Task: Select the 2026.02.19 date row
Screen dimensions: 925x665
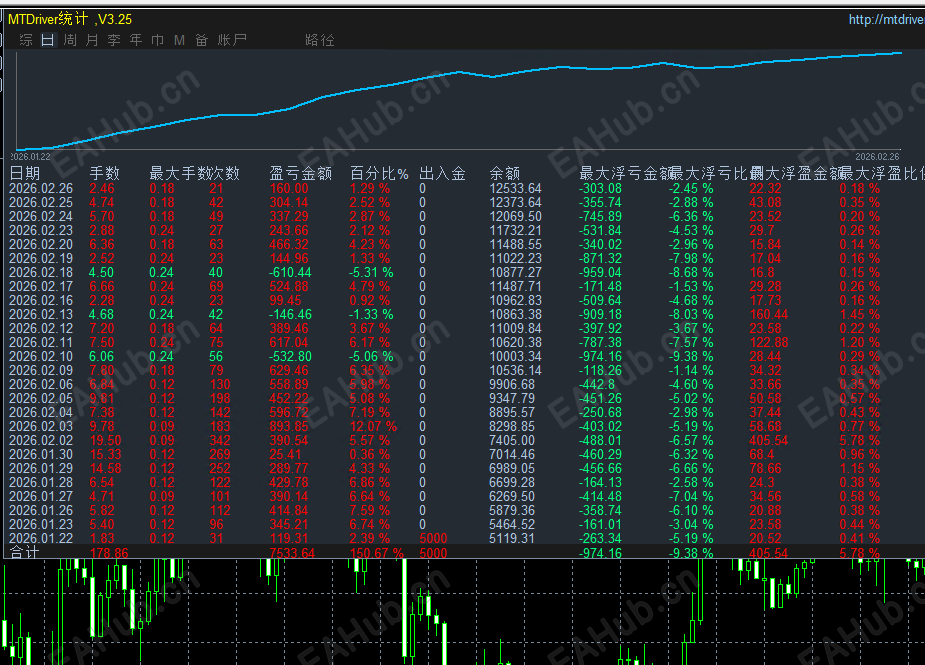Action: click(41, 259)
